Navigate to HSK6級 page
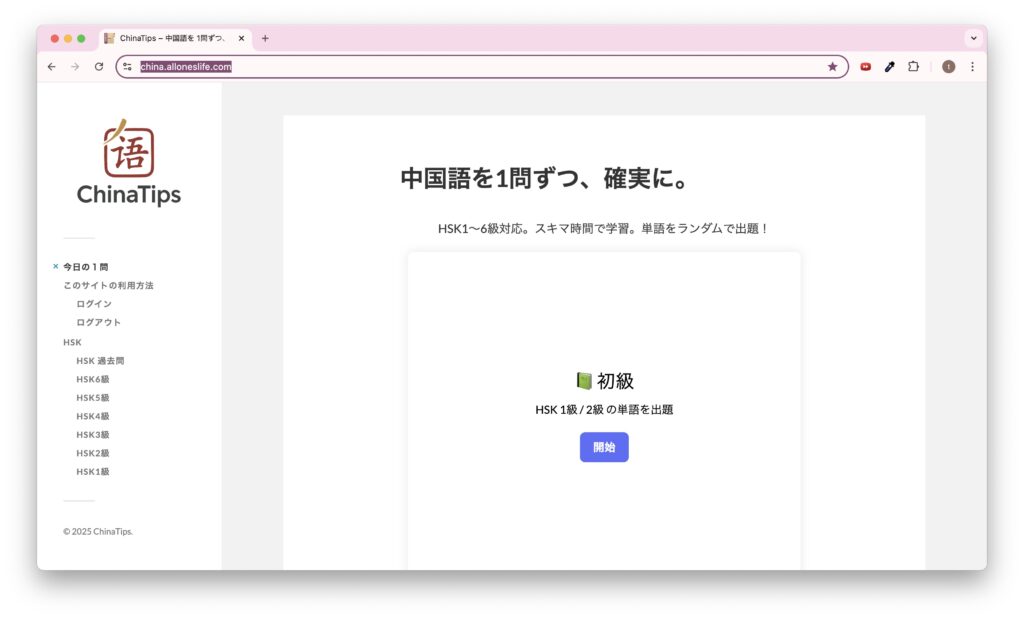Screen dimensions: 1024x619 point(93,379)
